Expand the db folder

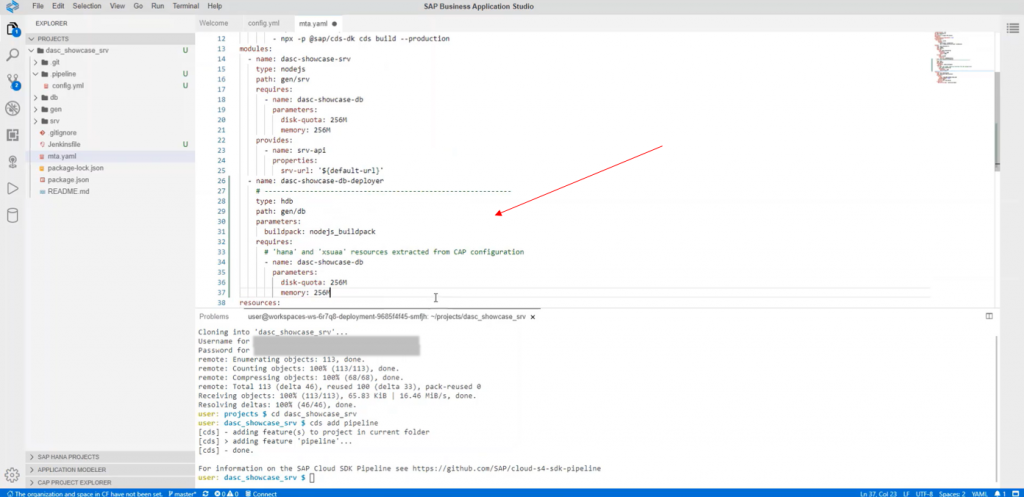click(x=110, y=97)
